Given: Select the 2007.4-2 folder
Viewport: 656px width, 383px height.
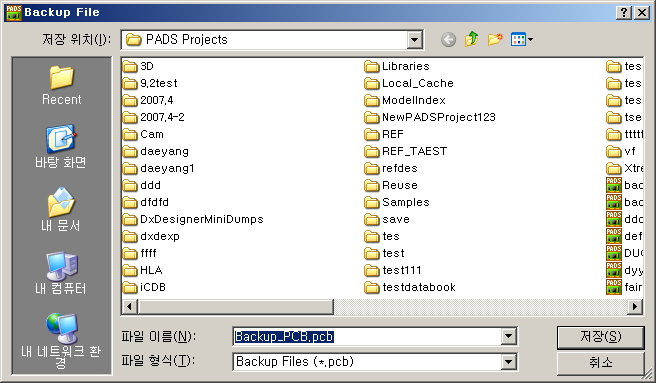Looking at the screenshot, I should pyautogui.click(x=154, y=117).
